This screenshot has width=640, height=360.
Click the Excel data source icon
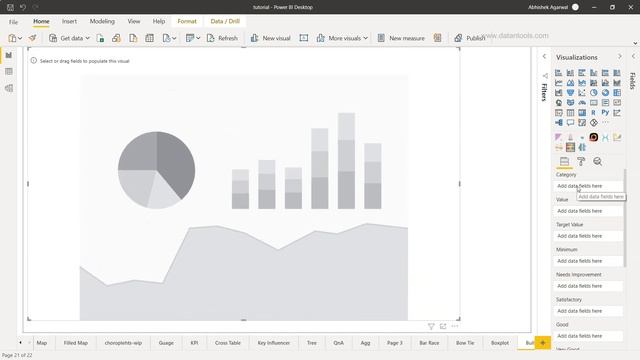100,38
